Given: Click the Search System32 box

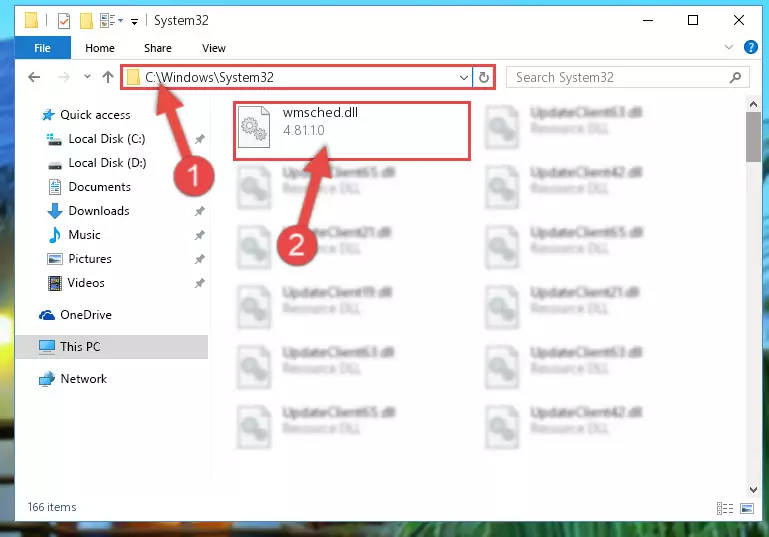Looking at the screenshot, I should [628, 77].
